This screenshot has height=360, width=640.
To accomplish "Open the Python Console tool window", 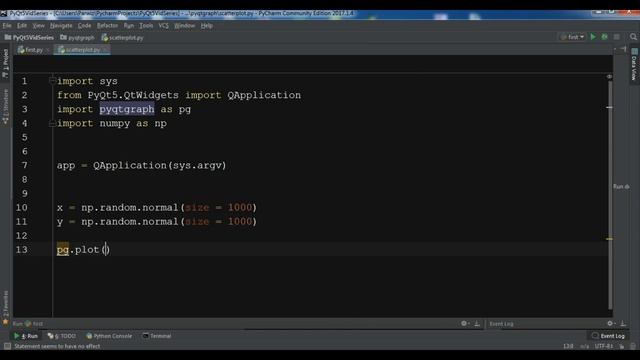I will coord(109,336).
